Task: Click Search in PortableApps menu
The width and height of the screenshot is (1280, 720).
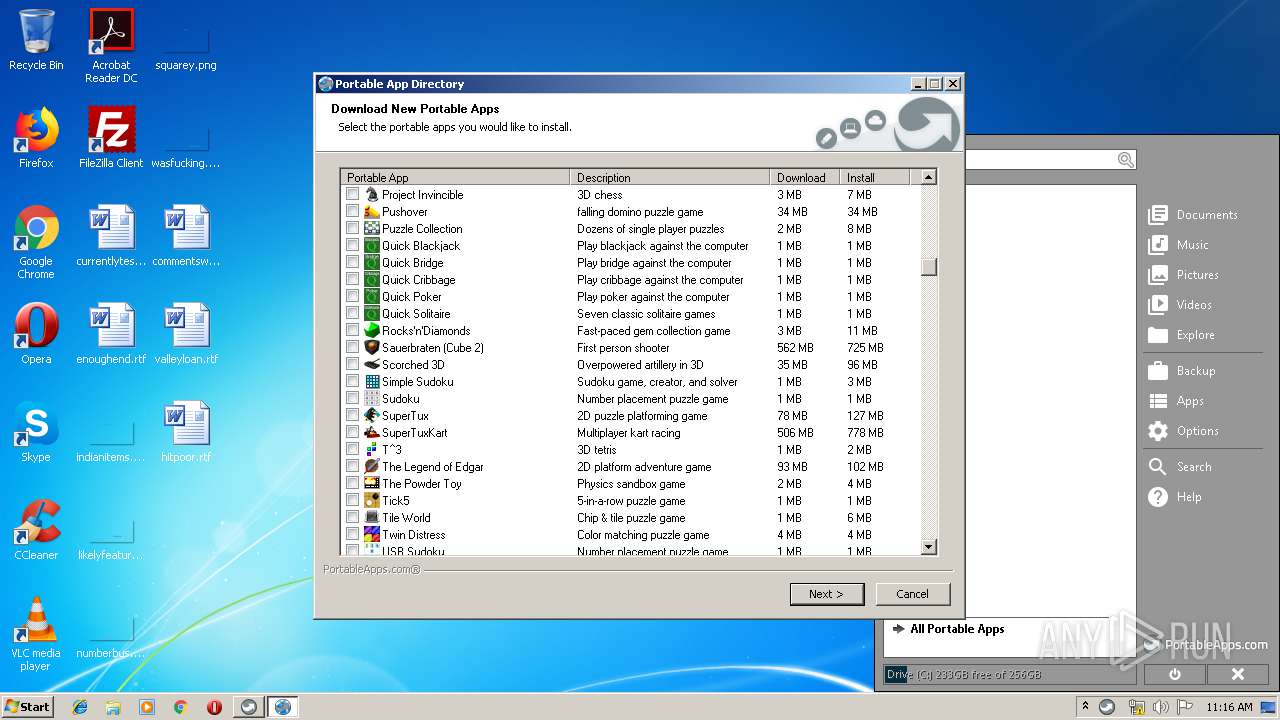Action: 1180,467
